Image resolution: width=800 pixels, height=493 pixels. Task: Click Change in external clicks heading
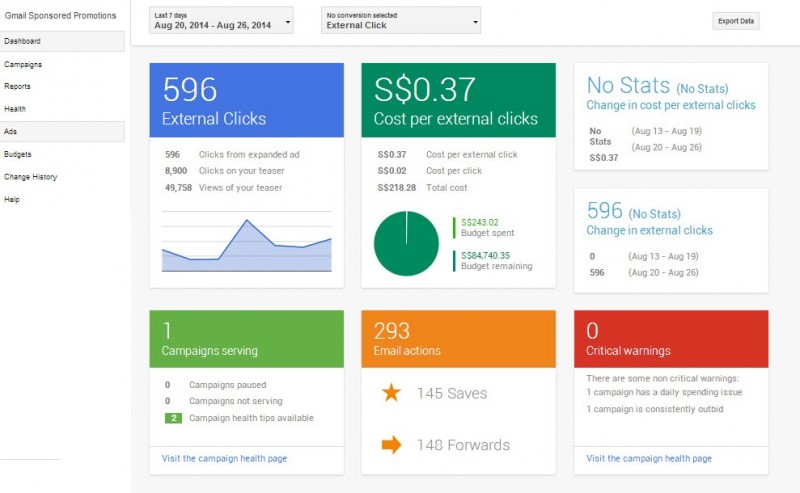(x=649, y=230)
